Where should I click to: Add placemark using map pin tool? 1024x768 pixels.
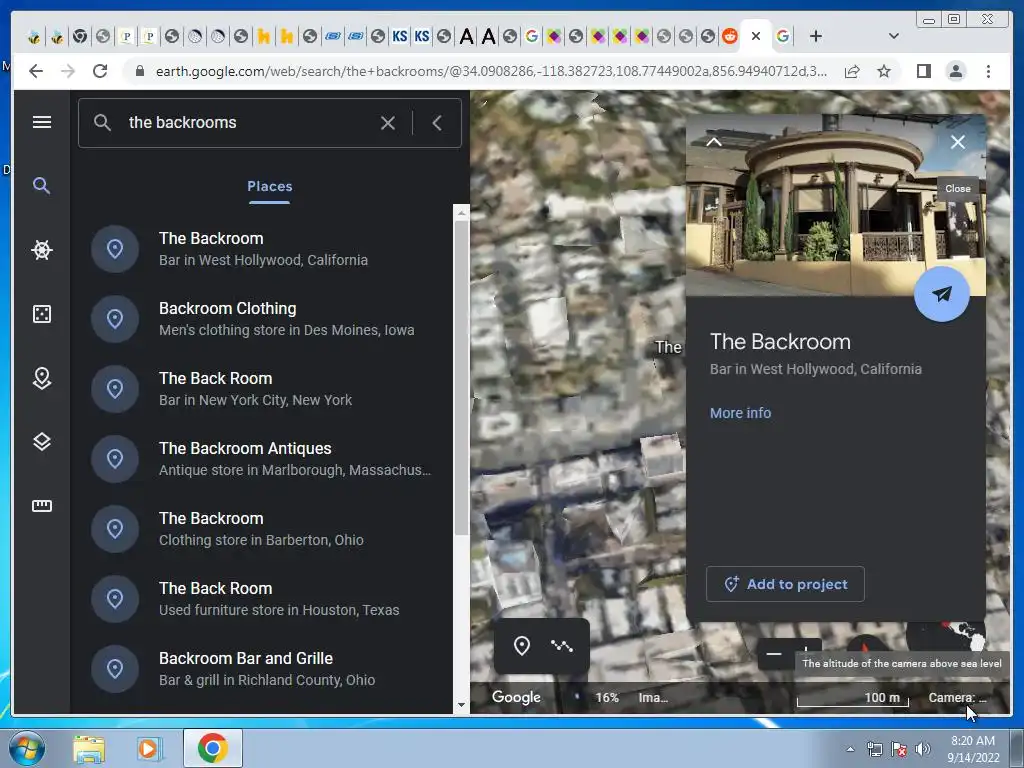(521, 646)
